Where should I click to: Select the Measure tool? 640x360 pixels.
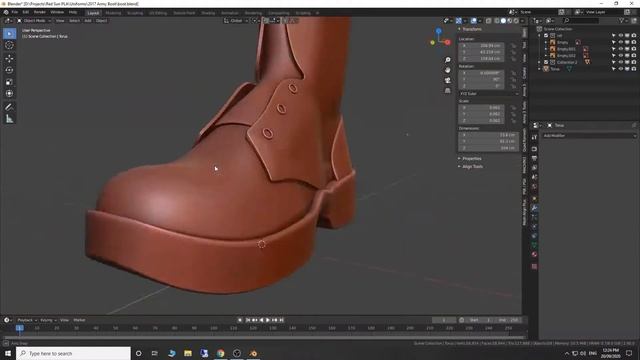pos(9,119)
